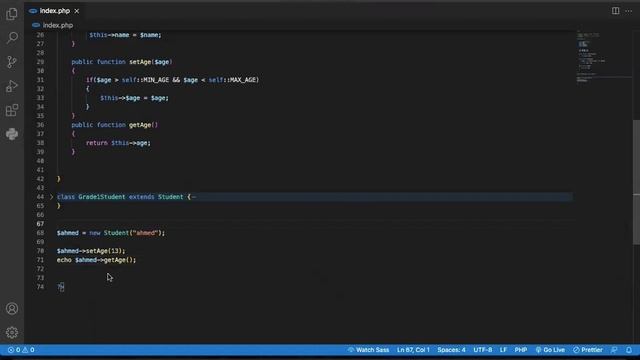Image resolution: width=640 pixels, height=360 pixels.
Task: Change indentation via Spaces: 4
Action: click(x=451, y=350)
